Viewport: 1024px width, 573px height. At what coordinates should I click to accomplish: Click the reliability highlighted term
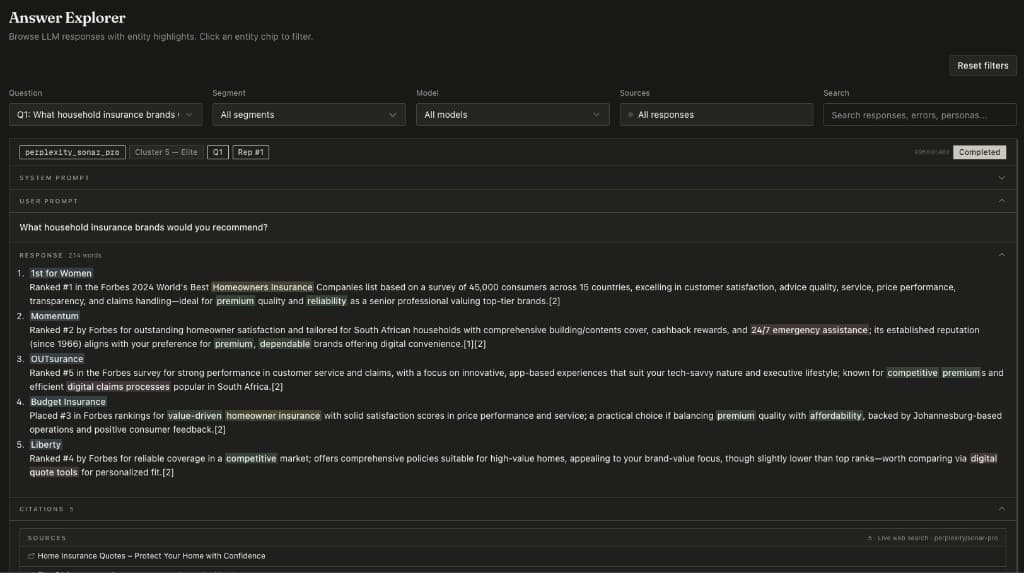[x=326, y=301]
